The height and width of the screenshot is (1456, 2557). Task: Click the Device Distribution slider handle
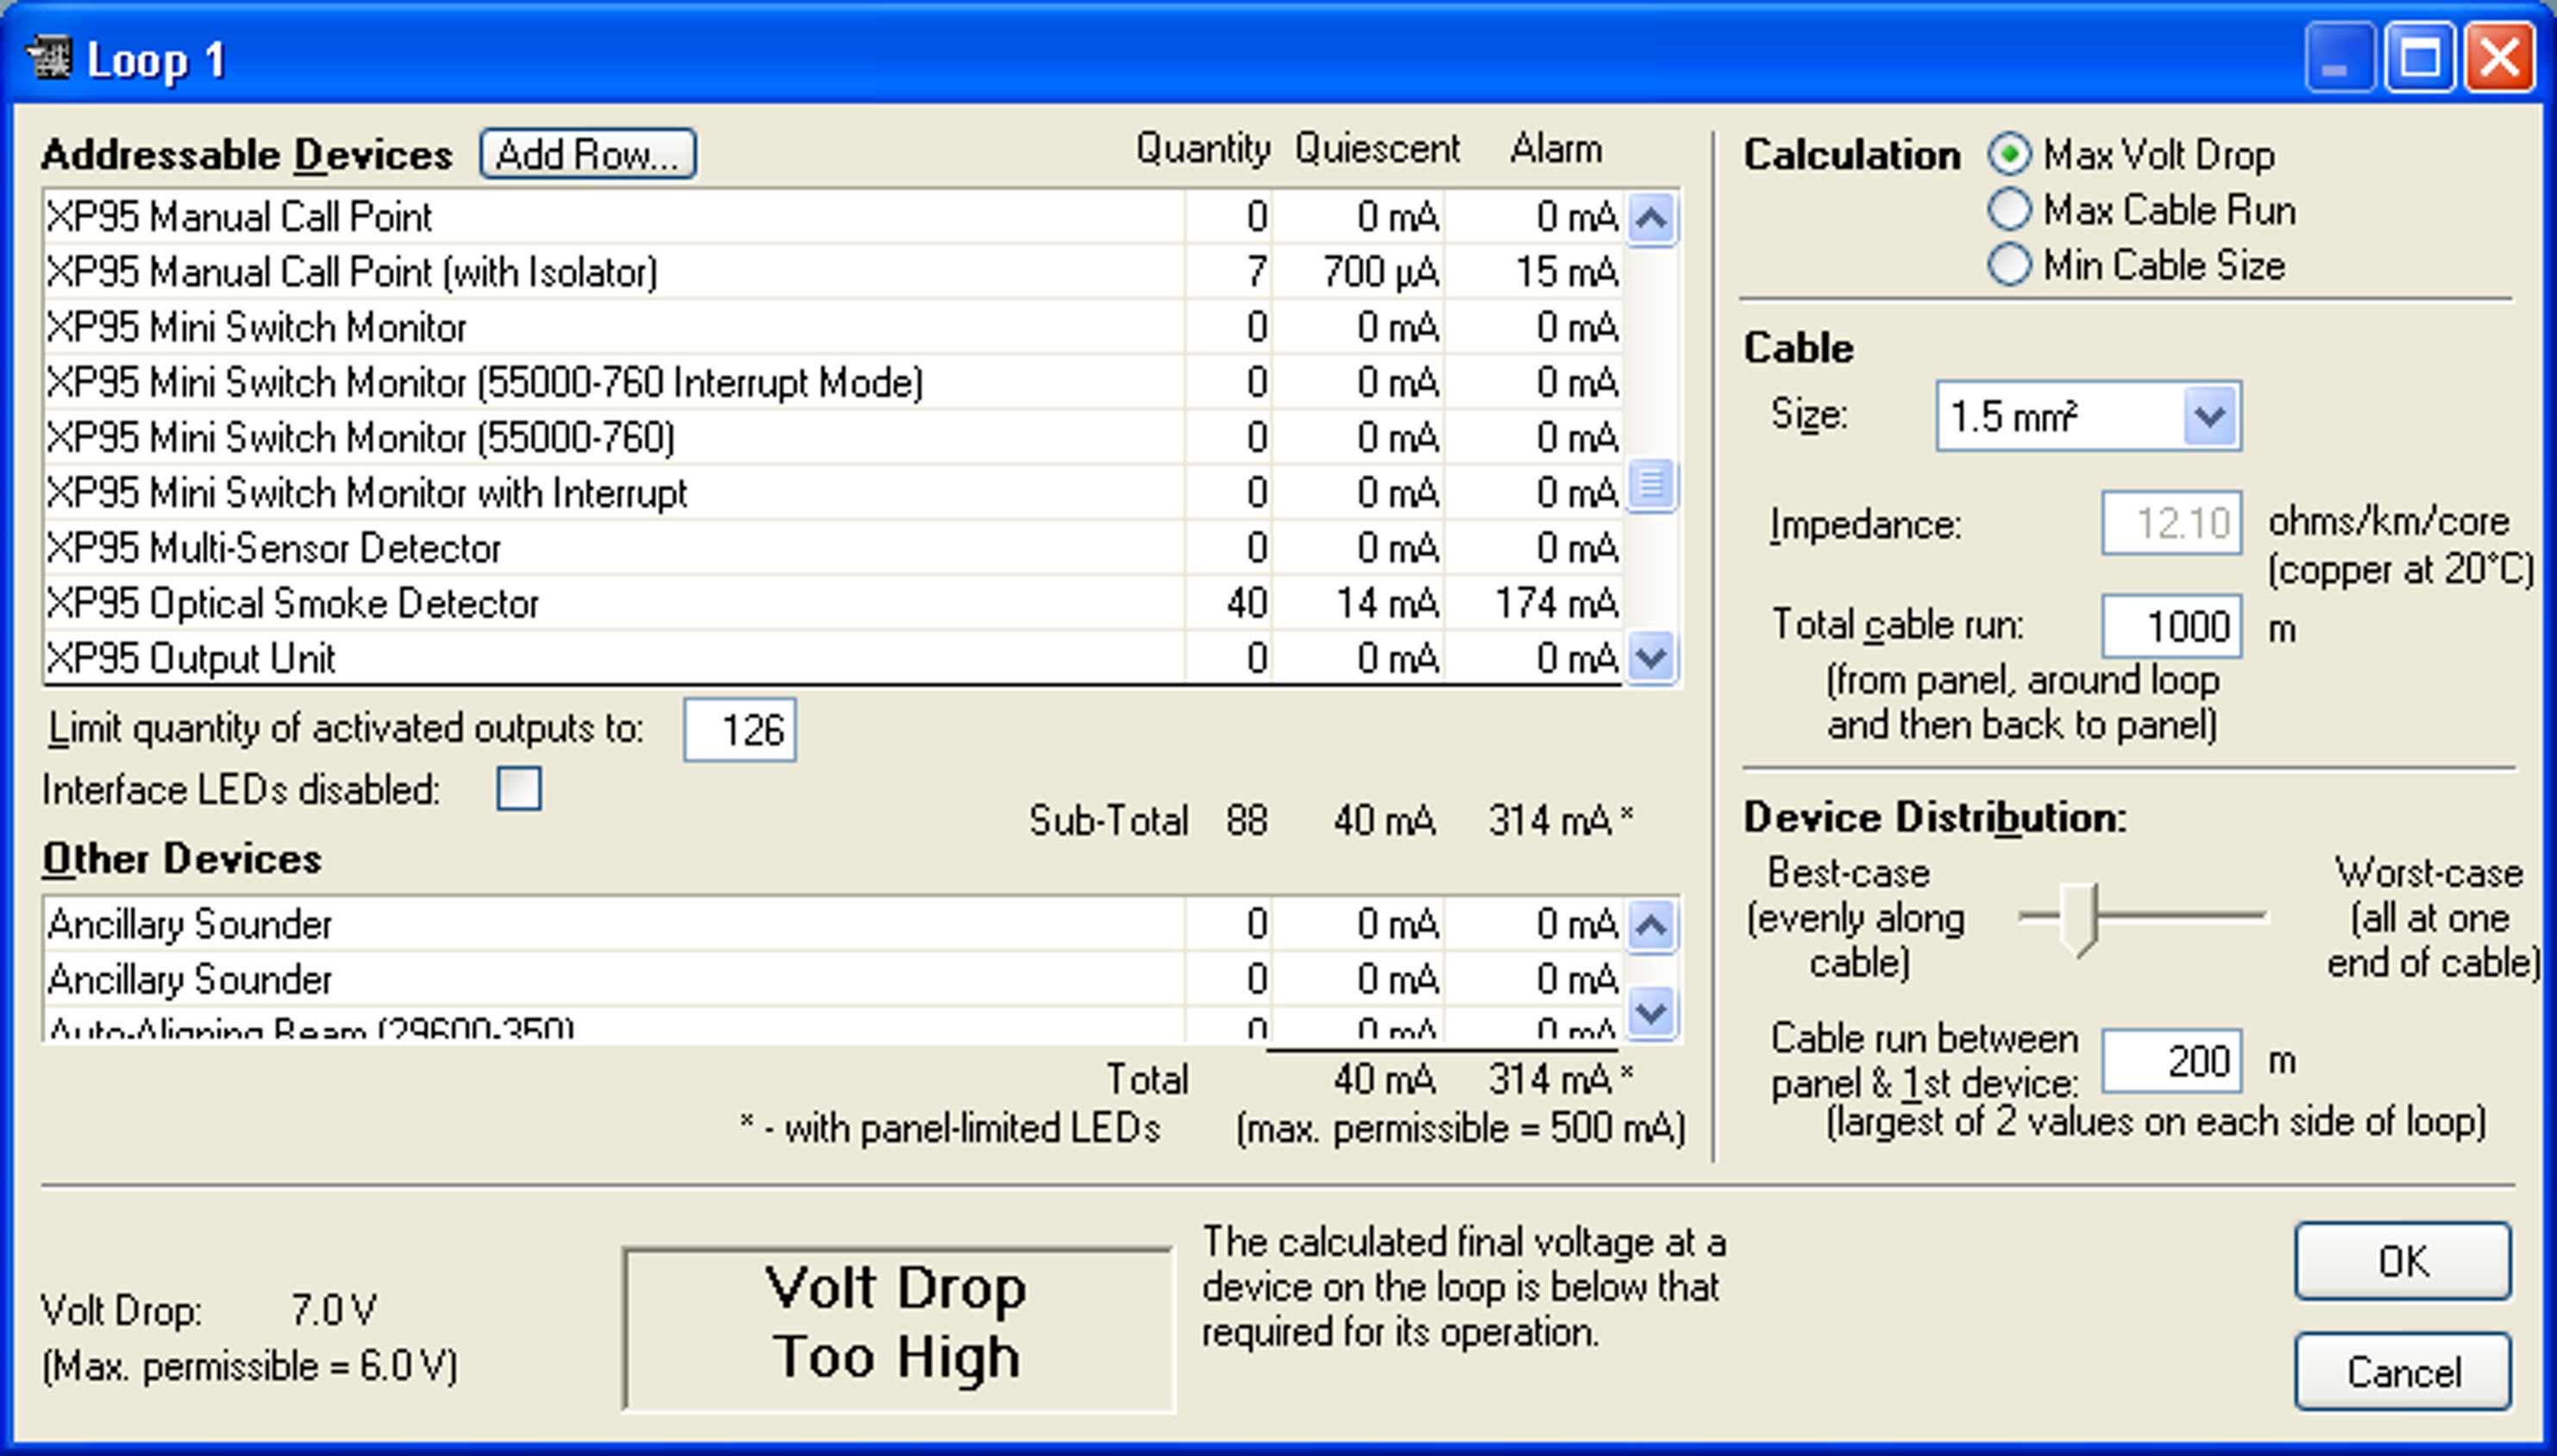pyautogui.click(x=2080, y=918)
